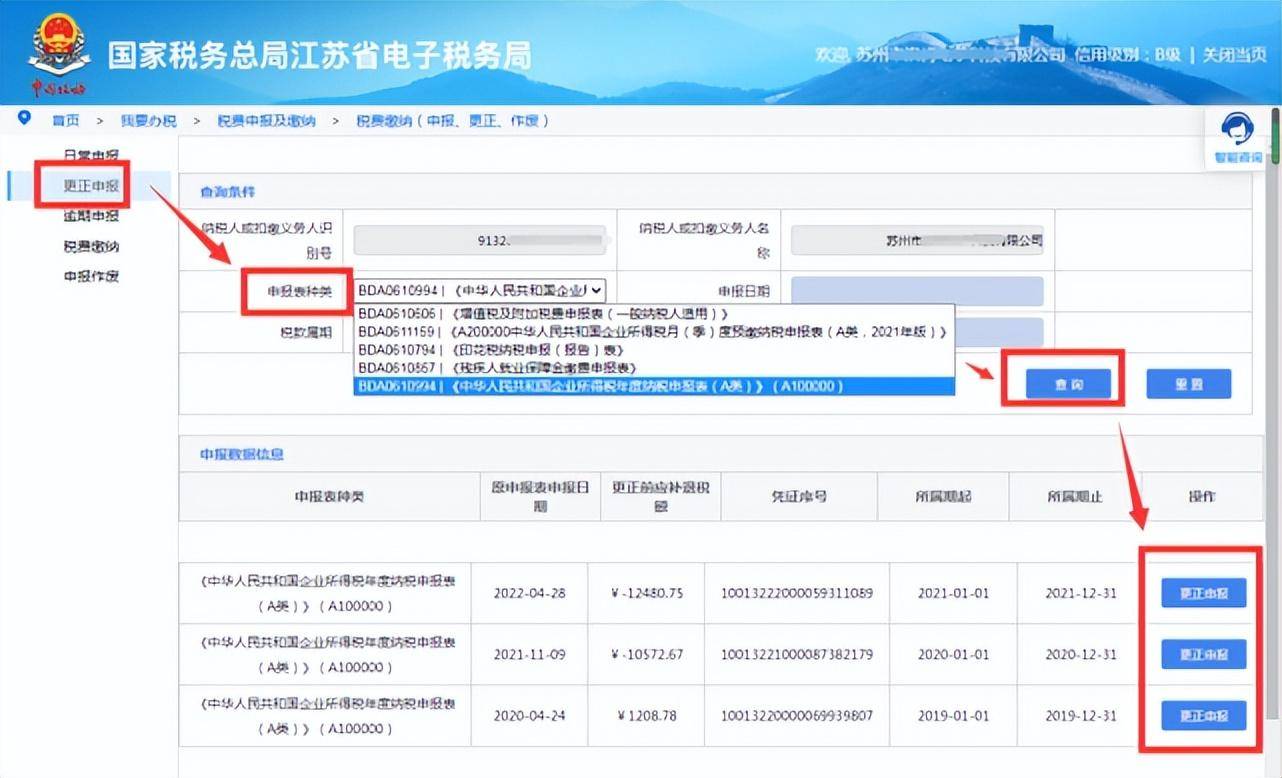Click 更正申报 button for the 2020-04-24 row

[x=1203, y=716]
